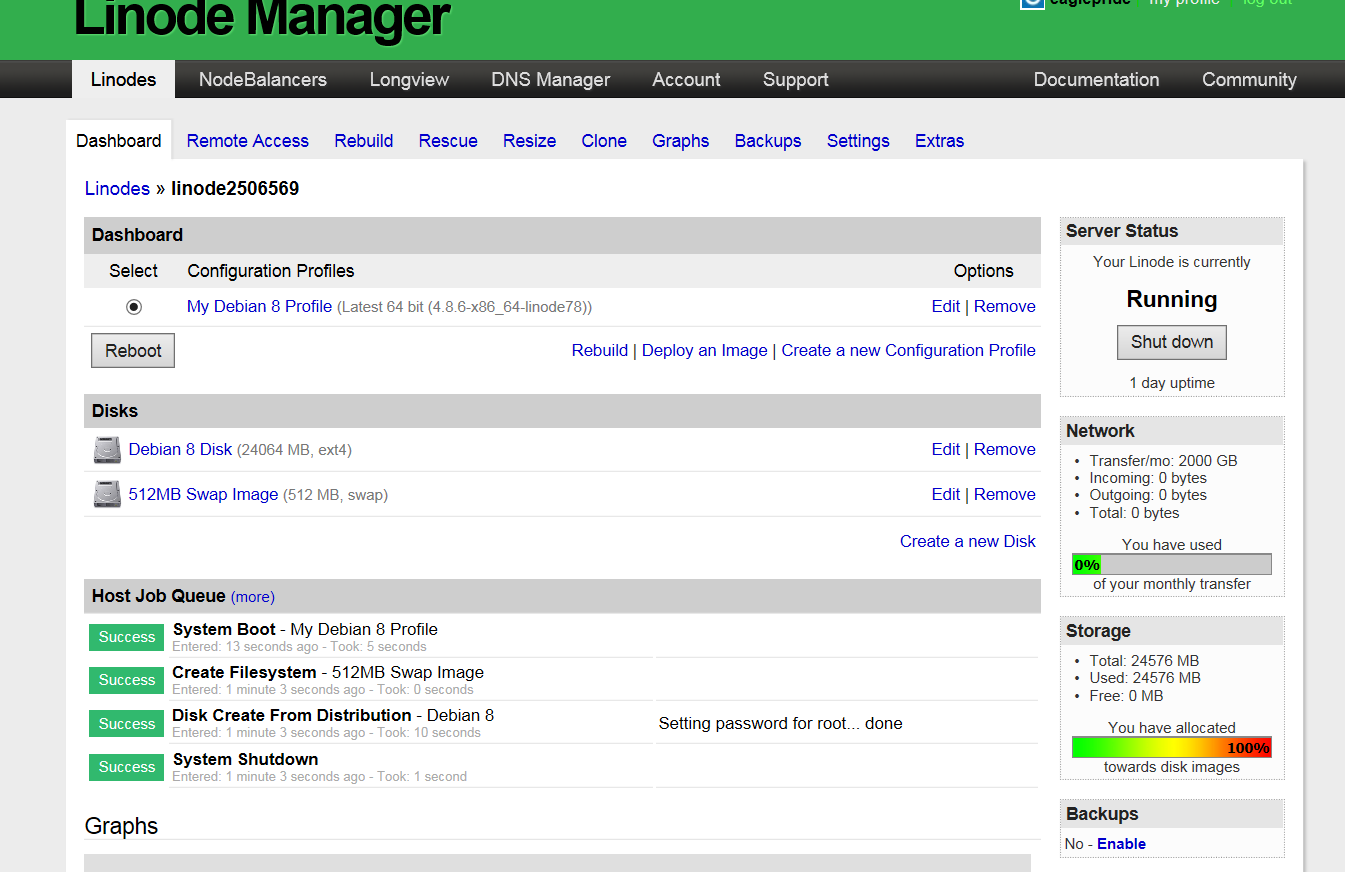The image size is (1345, 872).
Task: Open DNS Manager
Action: (x=551, y=79)
